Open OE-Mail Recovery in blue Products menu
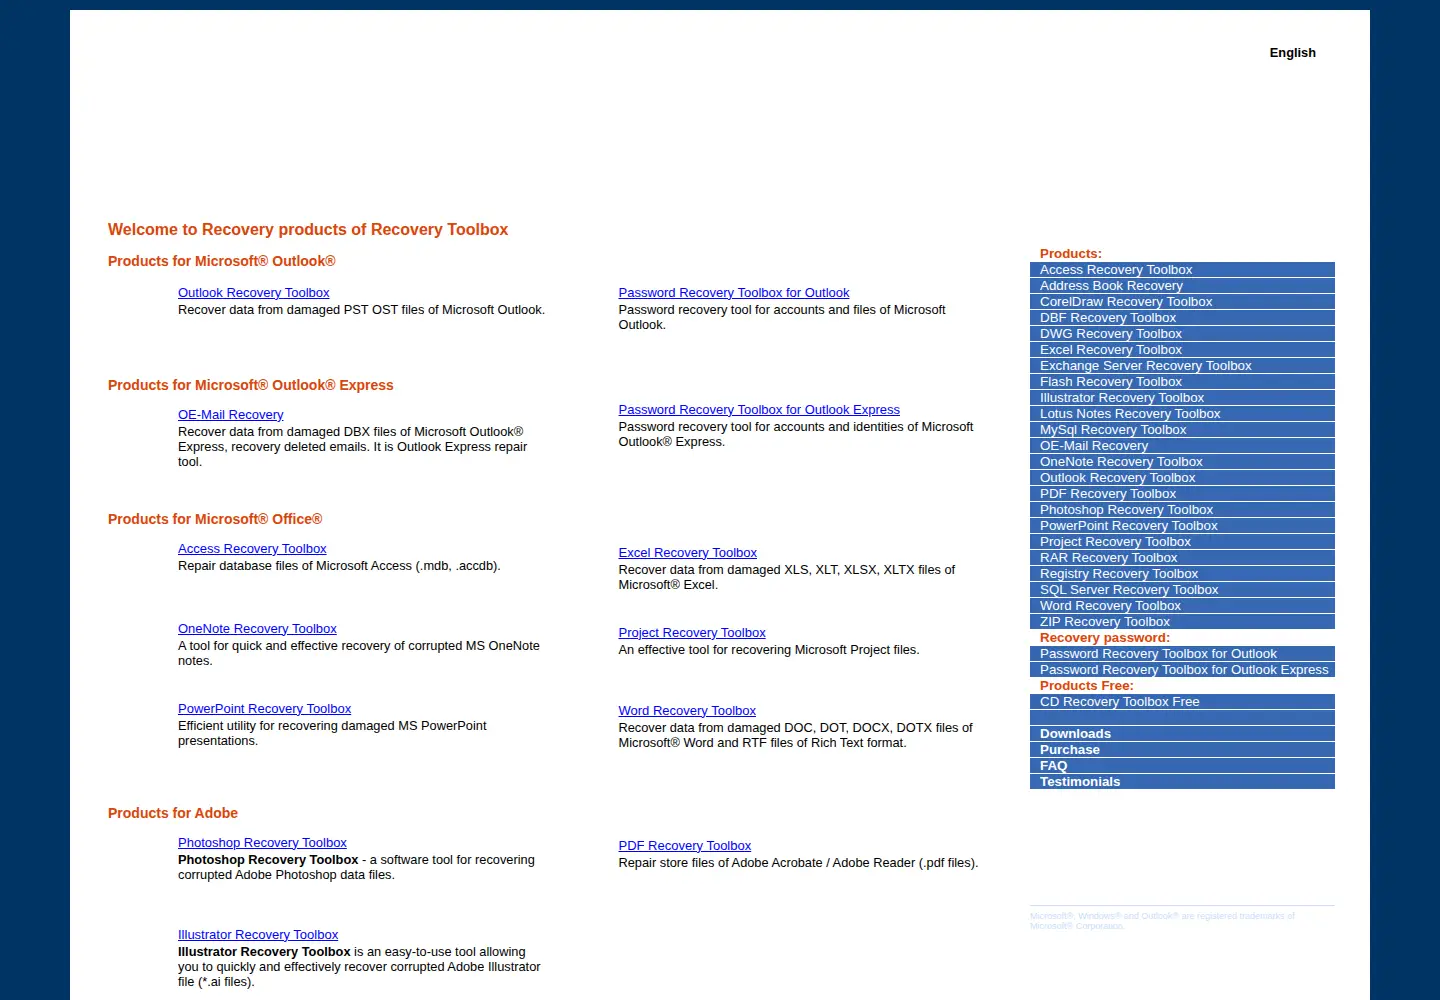Viewport: 1440px width, 1000px height. (x=1182, y=446)
